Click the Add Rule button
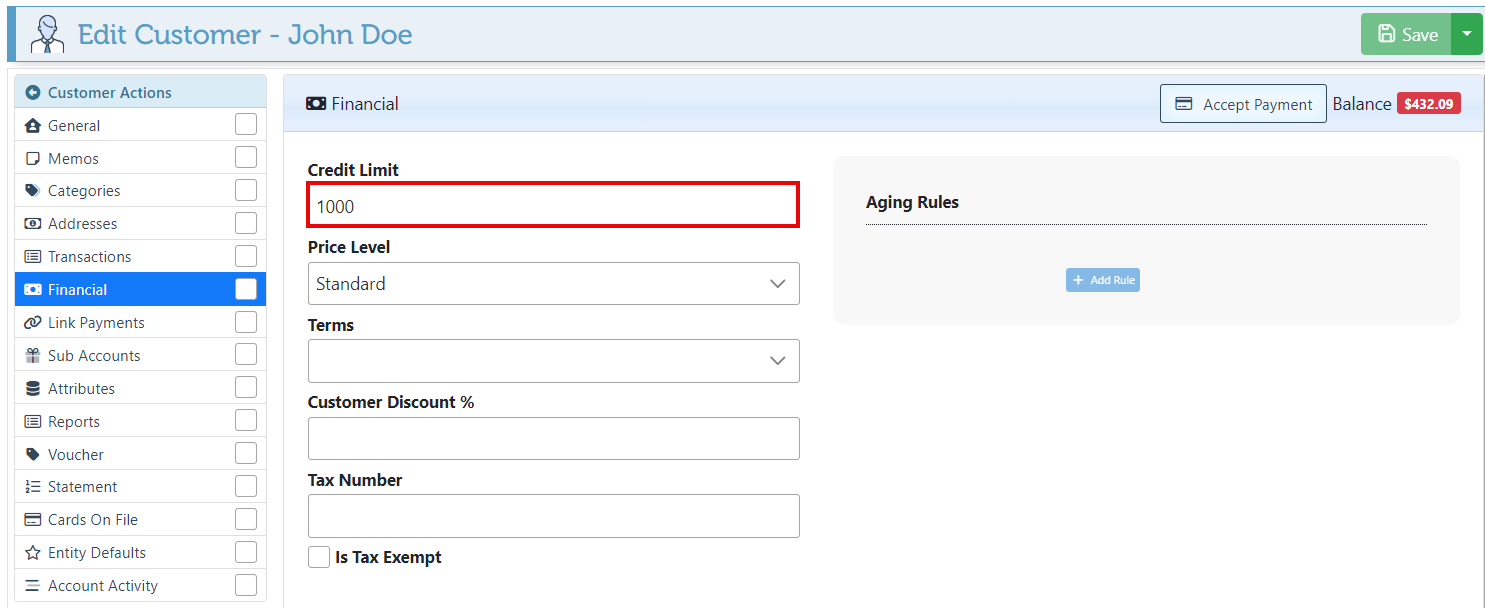Image resolution: width=1485 pixels, height=608 pixels. [x=1103, y=280]
